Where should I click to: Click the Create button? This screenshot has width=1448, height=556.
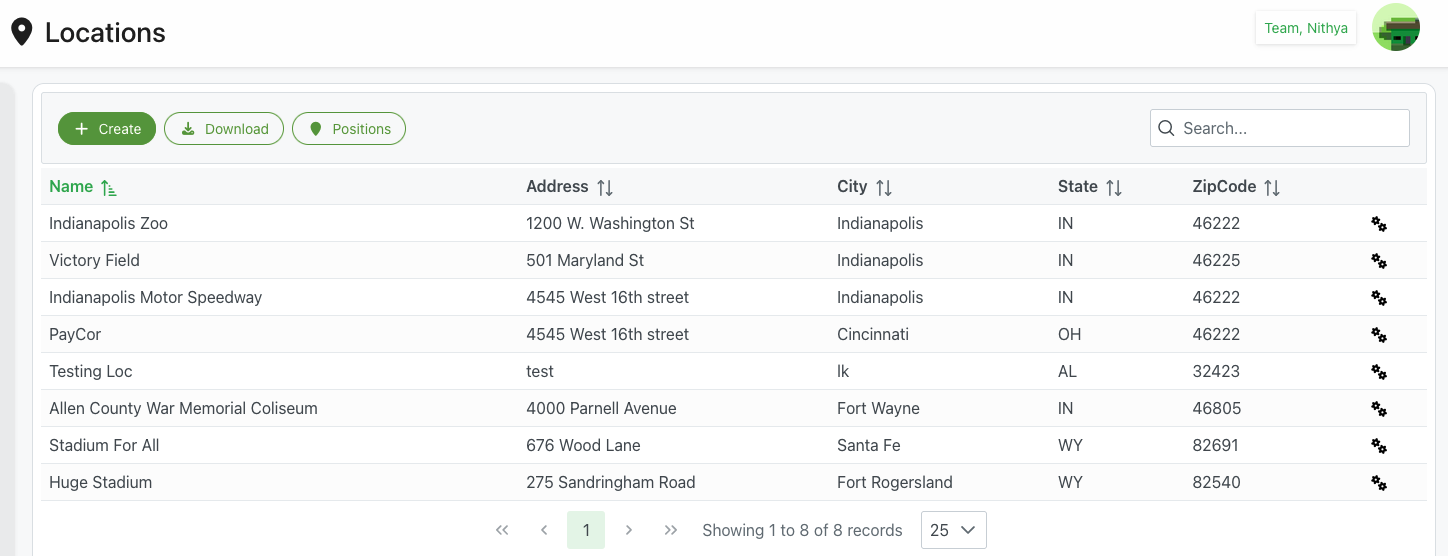[x=107, y=129]
